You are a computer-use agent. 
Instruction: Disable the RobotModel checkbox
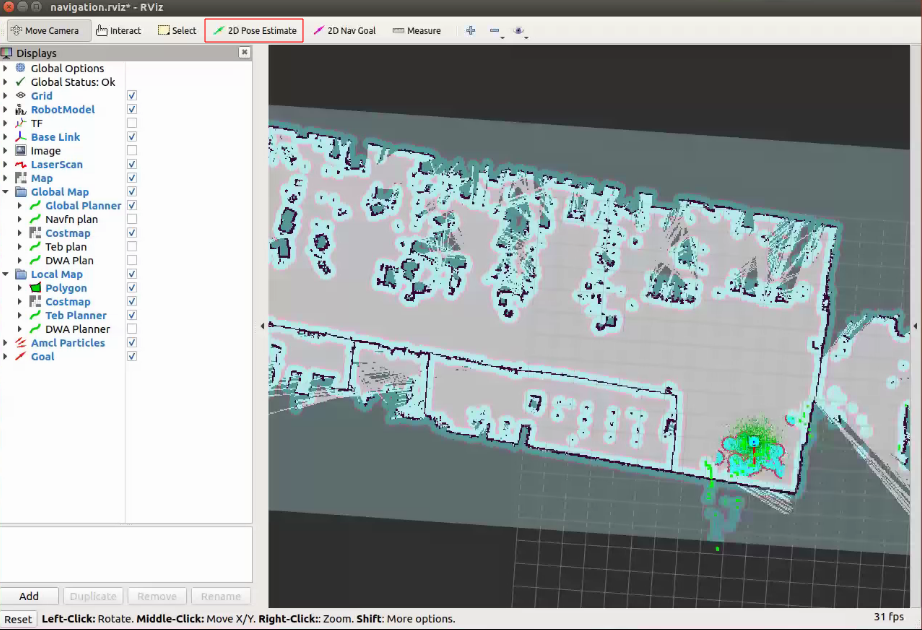pos(132,109)
